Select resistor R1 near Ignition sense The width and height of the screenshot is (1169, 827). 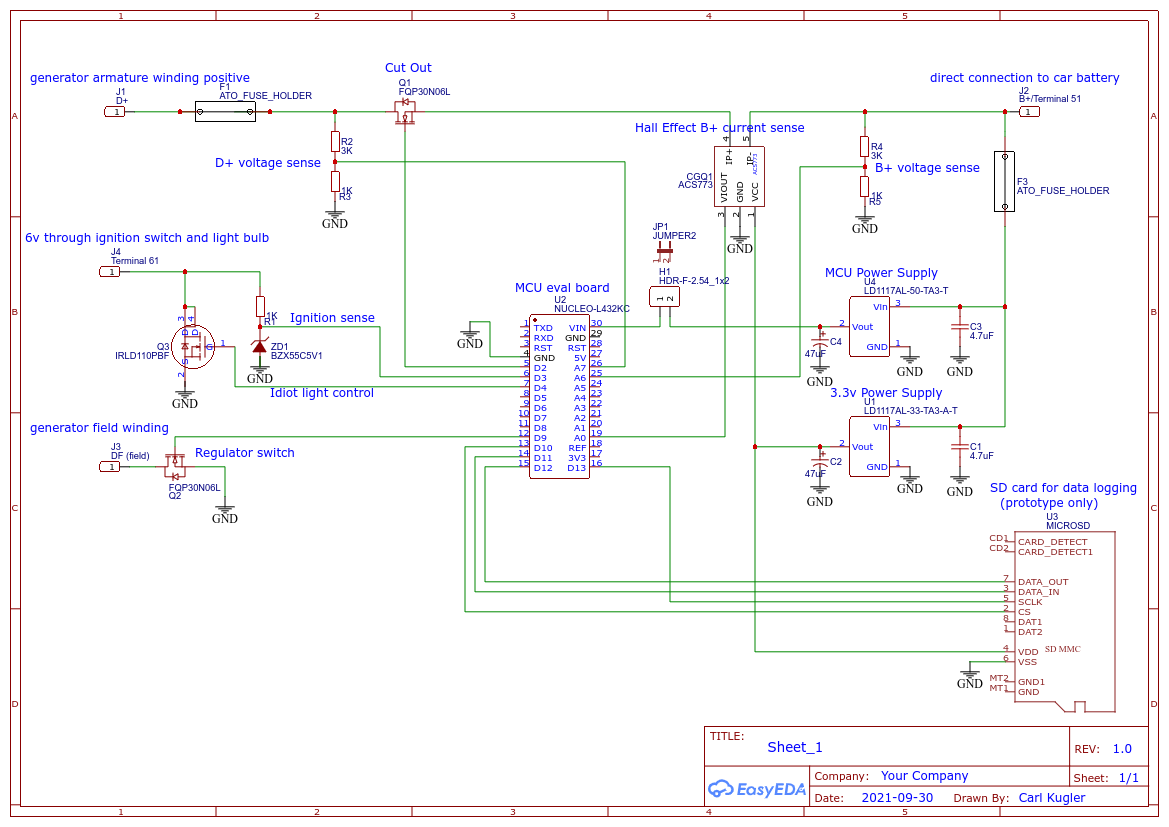[x=260, y=306]
